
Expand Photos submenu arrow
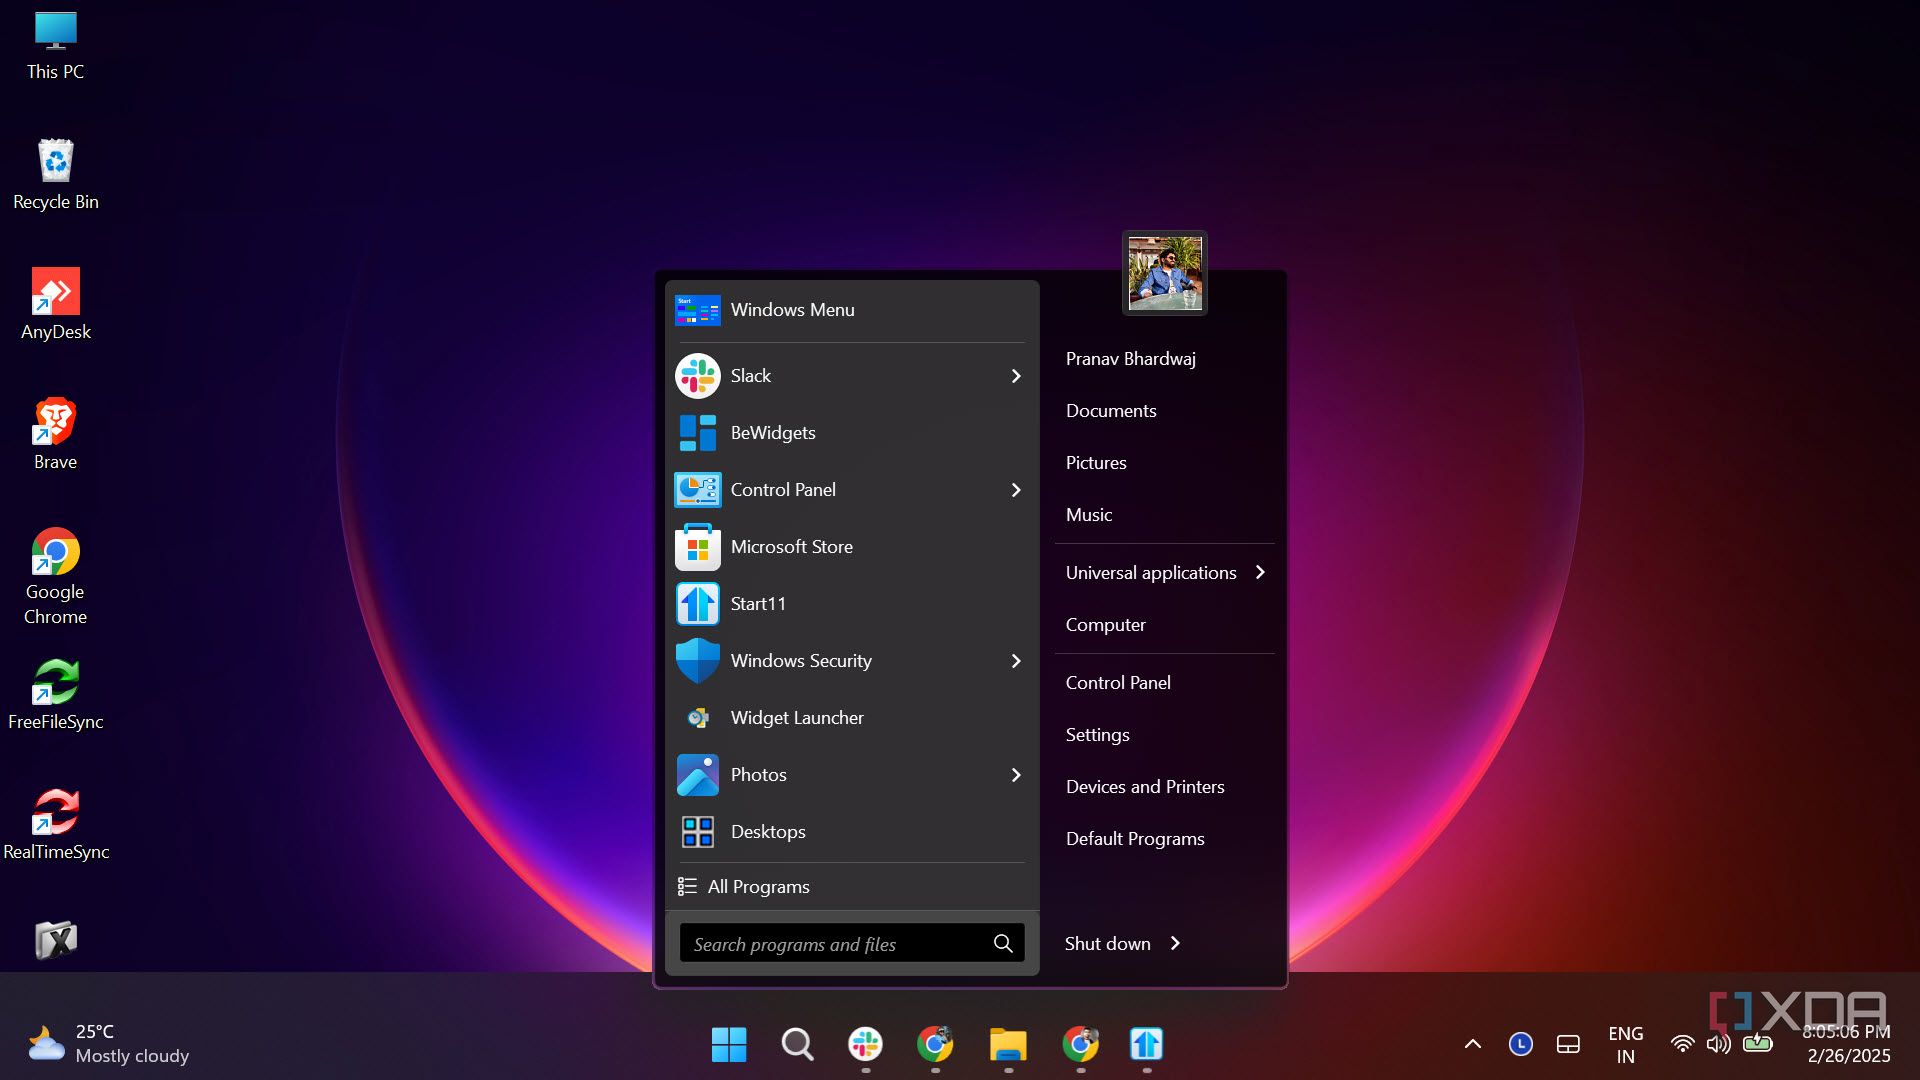point(1016,775)
